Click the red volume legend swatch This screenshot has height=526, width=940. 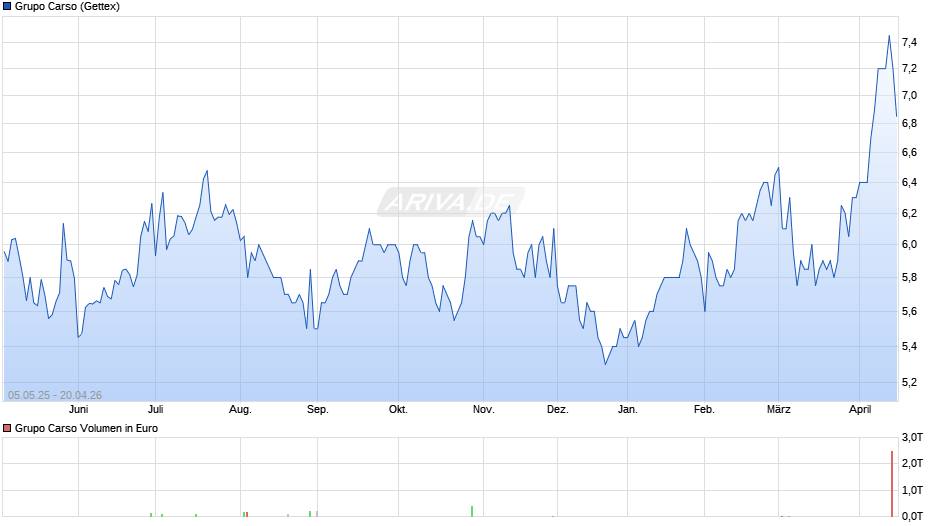coord(7,428)
